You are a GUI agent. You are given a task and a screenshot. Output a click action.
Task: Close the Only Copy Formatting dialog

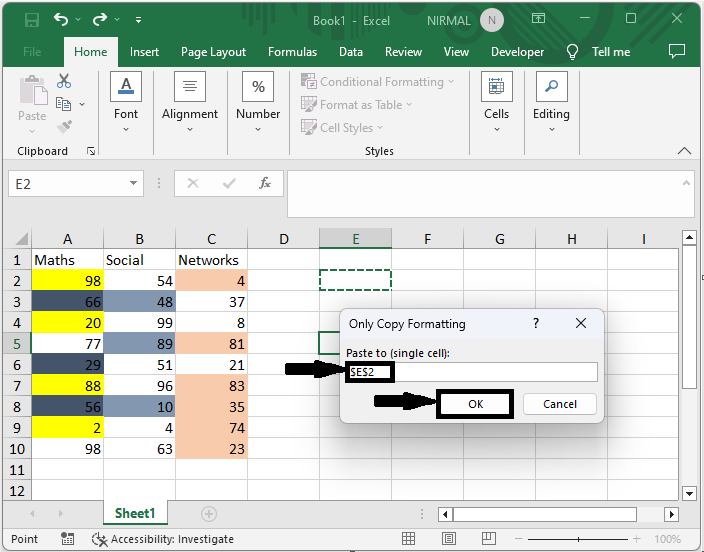tap(581, 323)
